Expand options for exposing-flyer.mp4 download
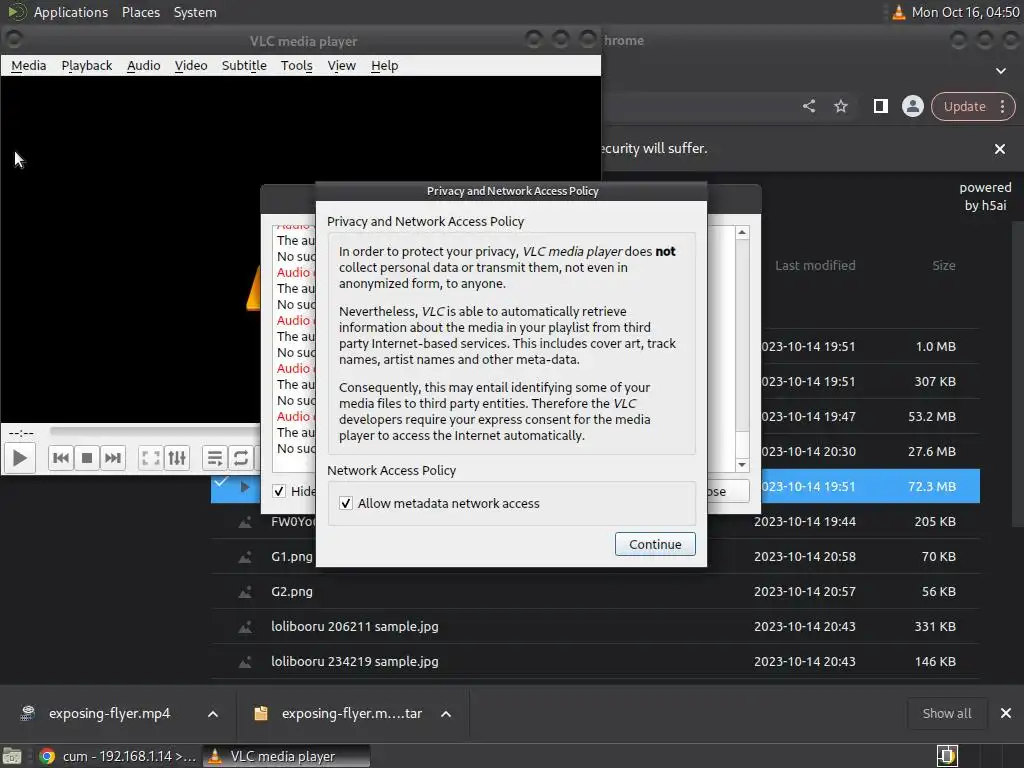This screenshot has height=768, width=1024. point(213,714)
